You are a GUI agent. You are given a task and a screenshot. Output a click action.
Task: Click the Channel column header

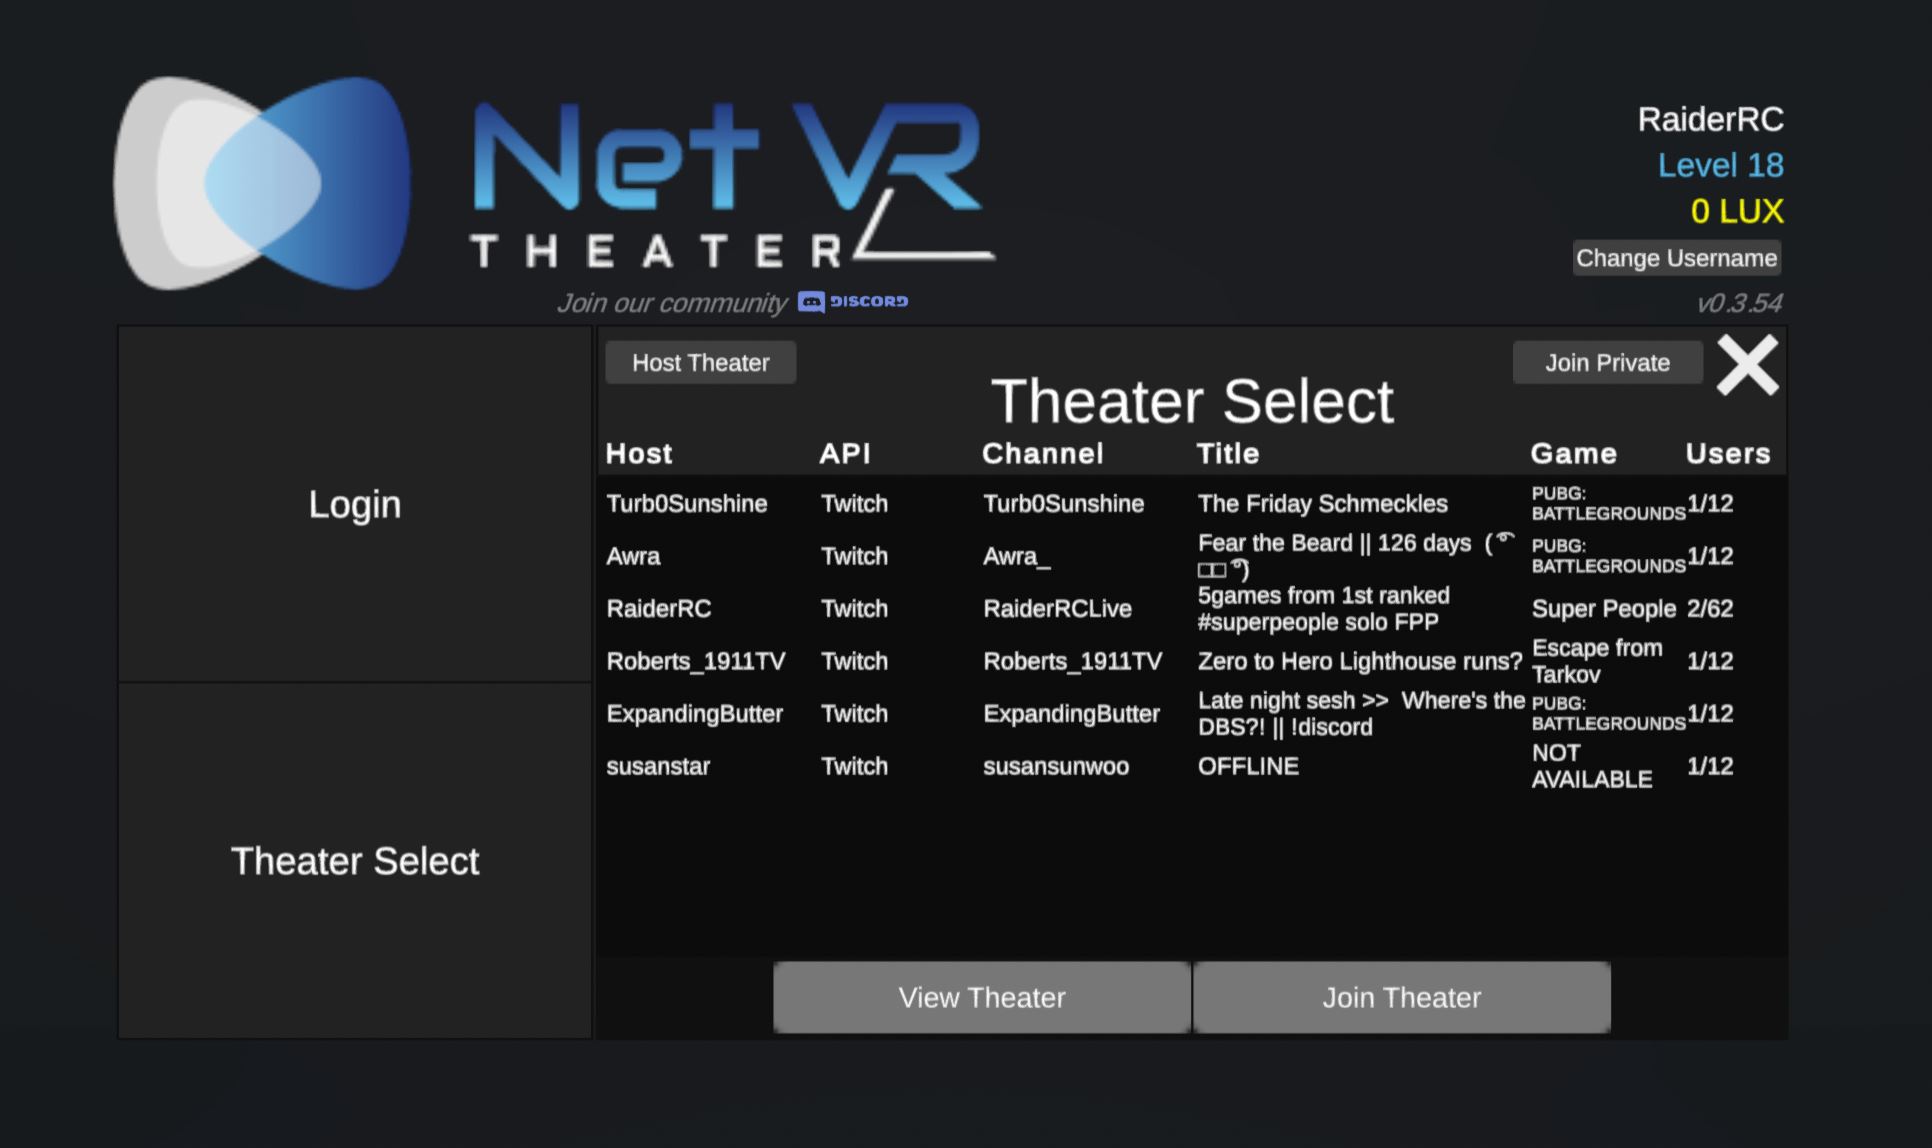pos(1042,453)
